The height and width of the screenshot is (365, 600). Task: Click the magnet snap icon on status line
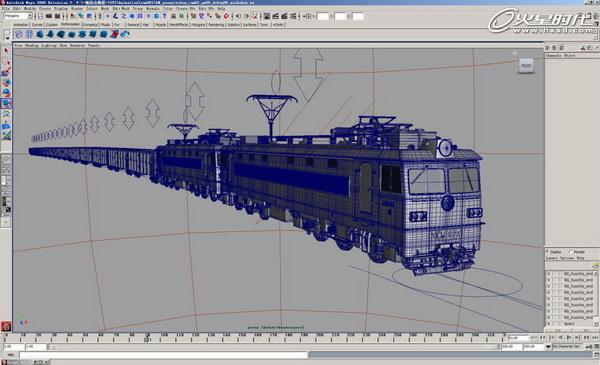tap(227, 16)
